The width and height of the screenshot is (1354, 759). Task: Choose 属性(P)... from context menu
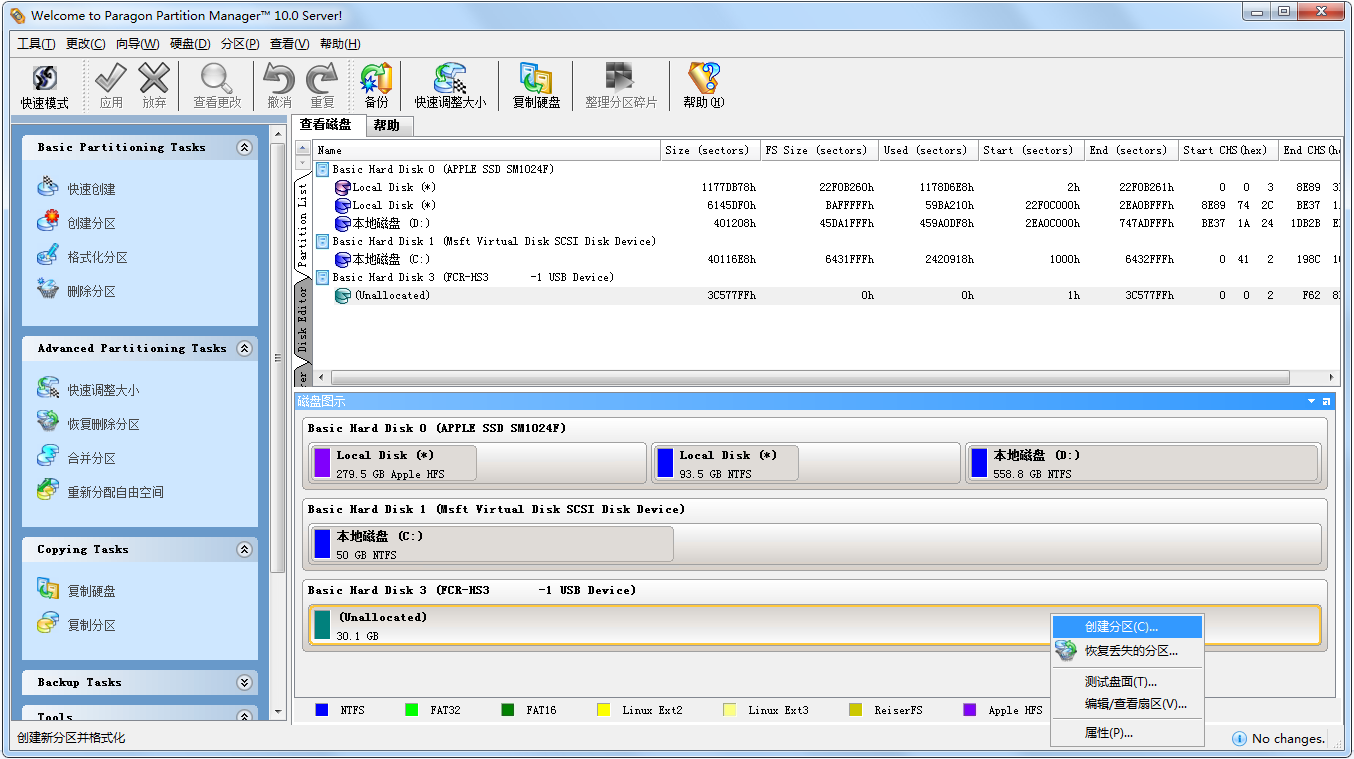[x=1127, y=733]
